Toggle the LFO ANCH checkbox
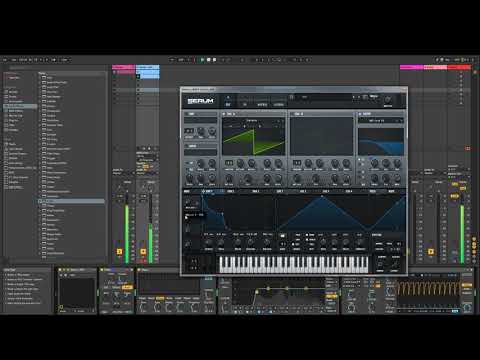 click(307, 239)
